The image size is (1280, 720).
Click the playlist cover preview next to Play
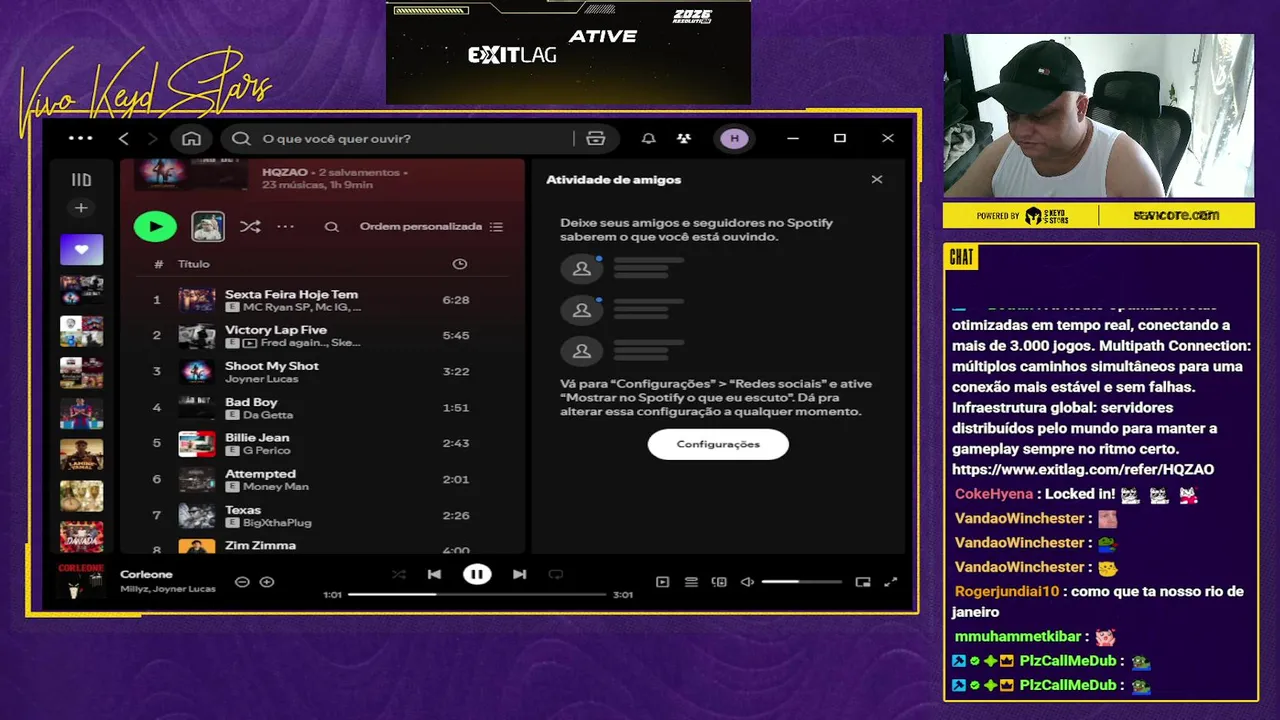208,226
